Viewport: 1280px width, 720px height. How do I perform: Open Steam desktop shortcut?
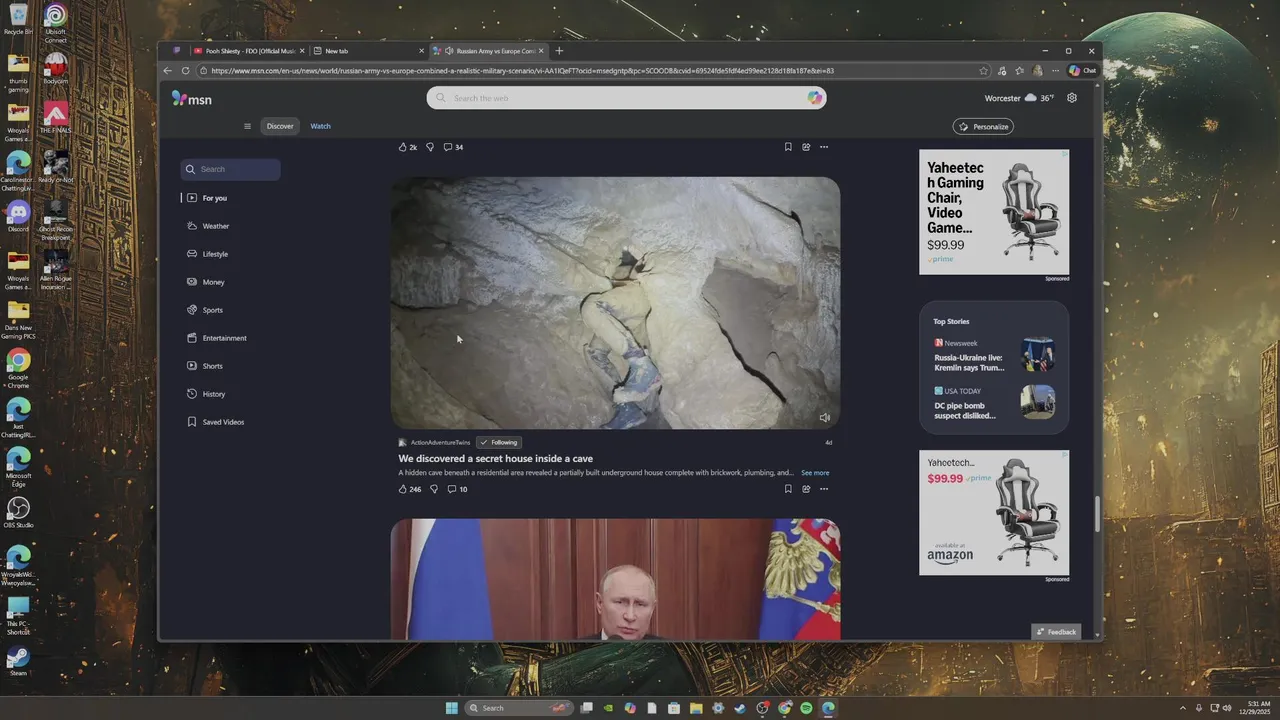pos(18,661)
